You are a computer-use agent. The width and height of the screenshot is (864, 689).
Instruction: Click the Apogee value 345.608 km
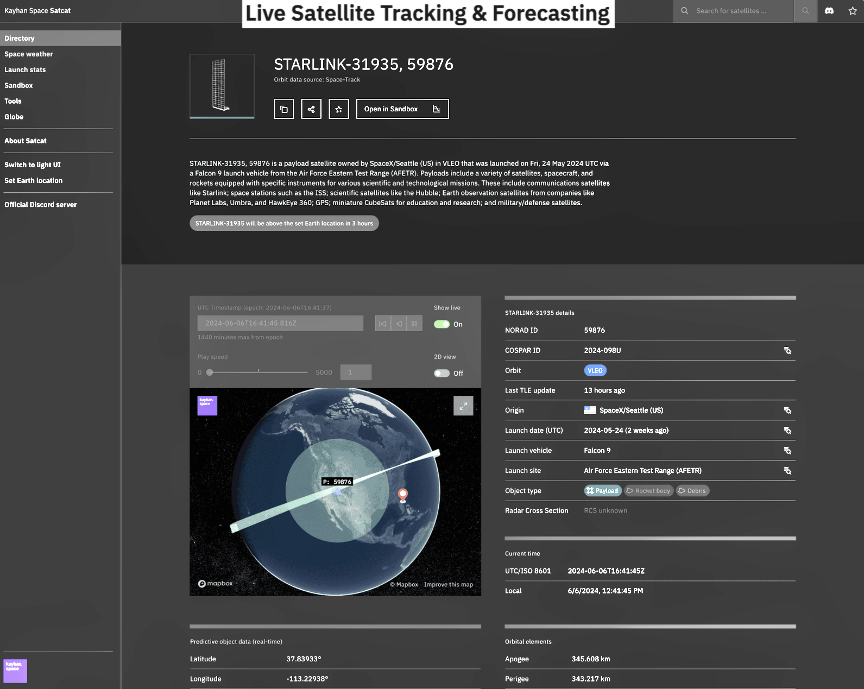click(591, 659)
